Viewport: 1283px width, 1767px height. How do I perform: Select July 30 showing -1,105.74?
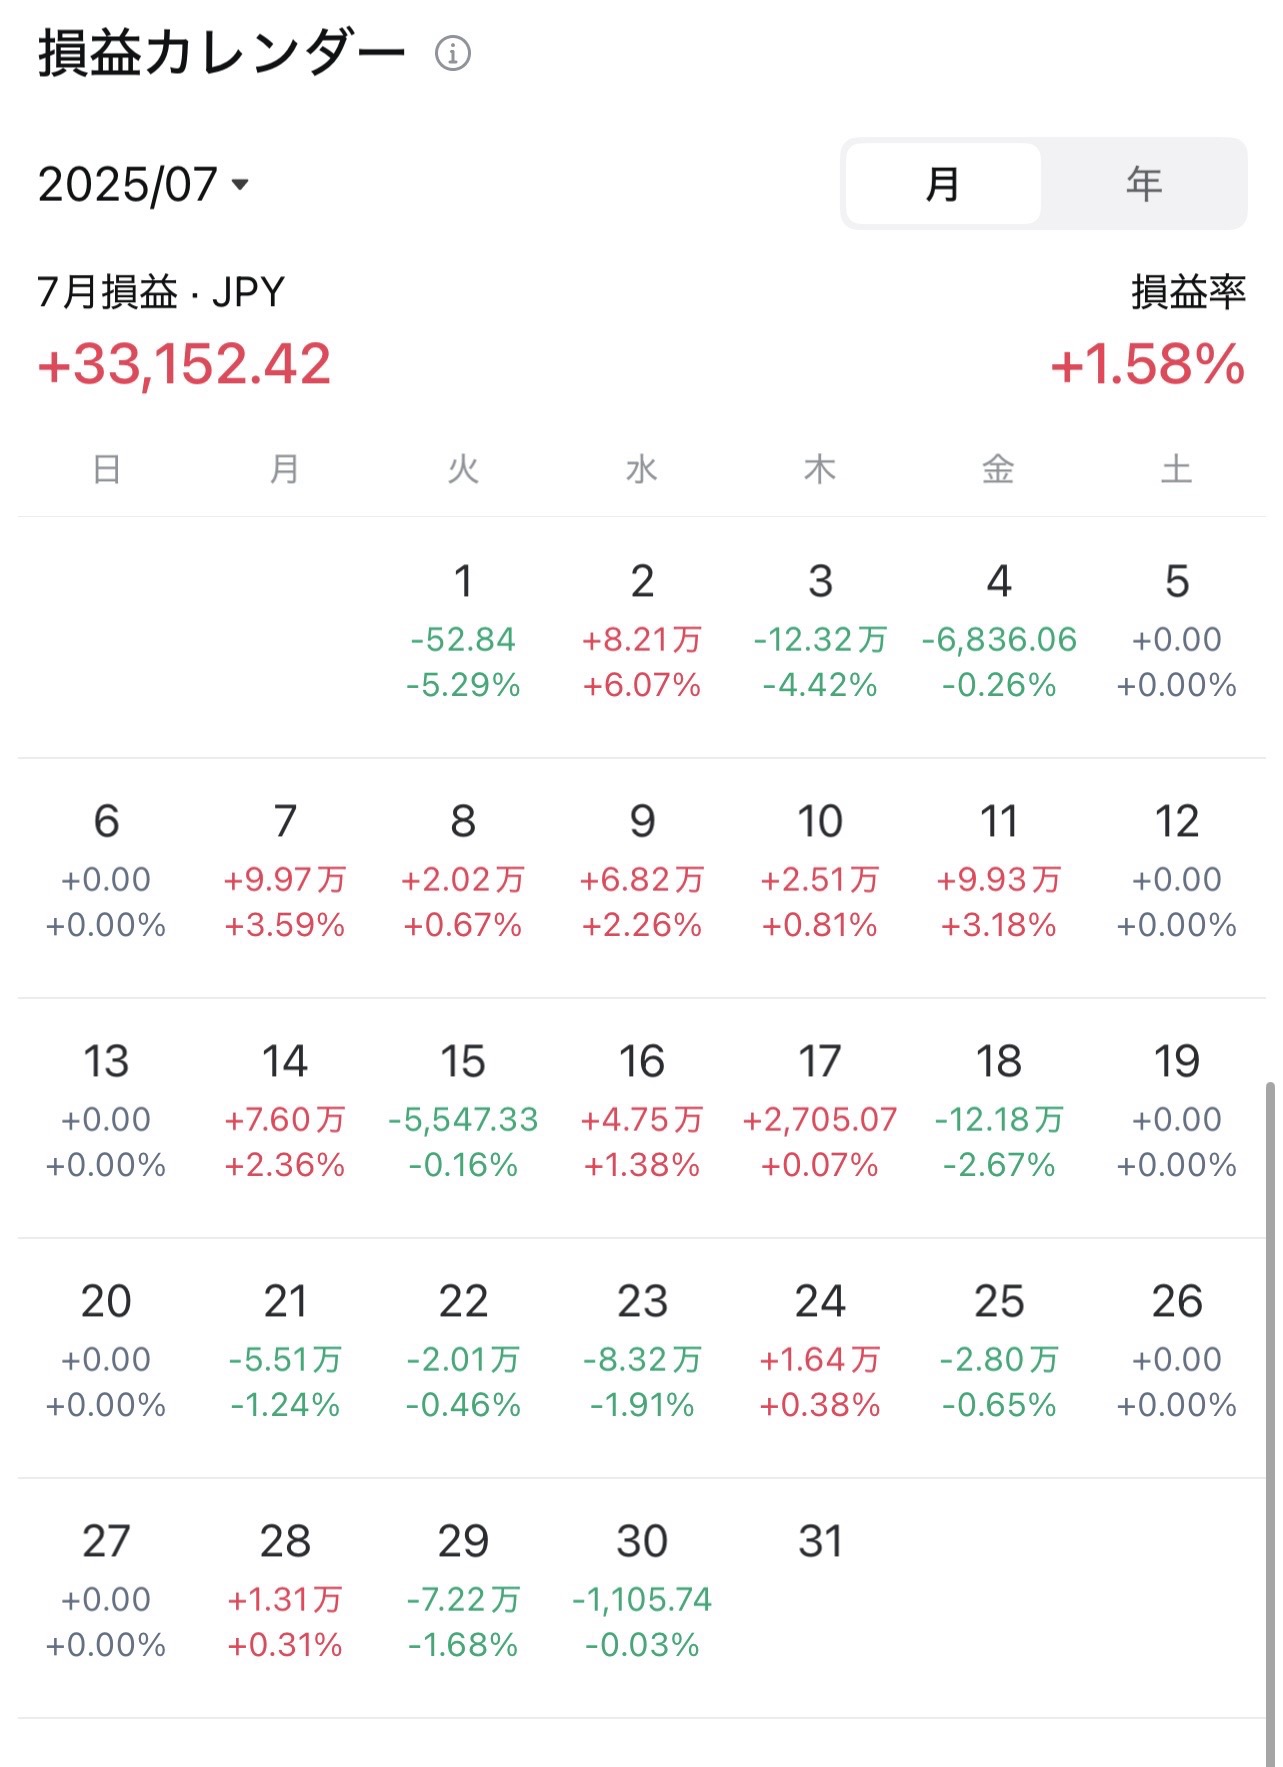642,1597
